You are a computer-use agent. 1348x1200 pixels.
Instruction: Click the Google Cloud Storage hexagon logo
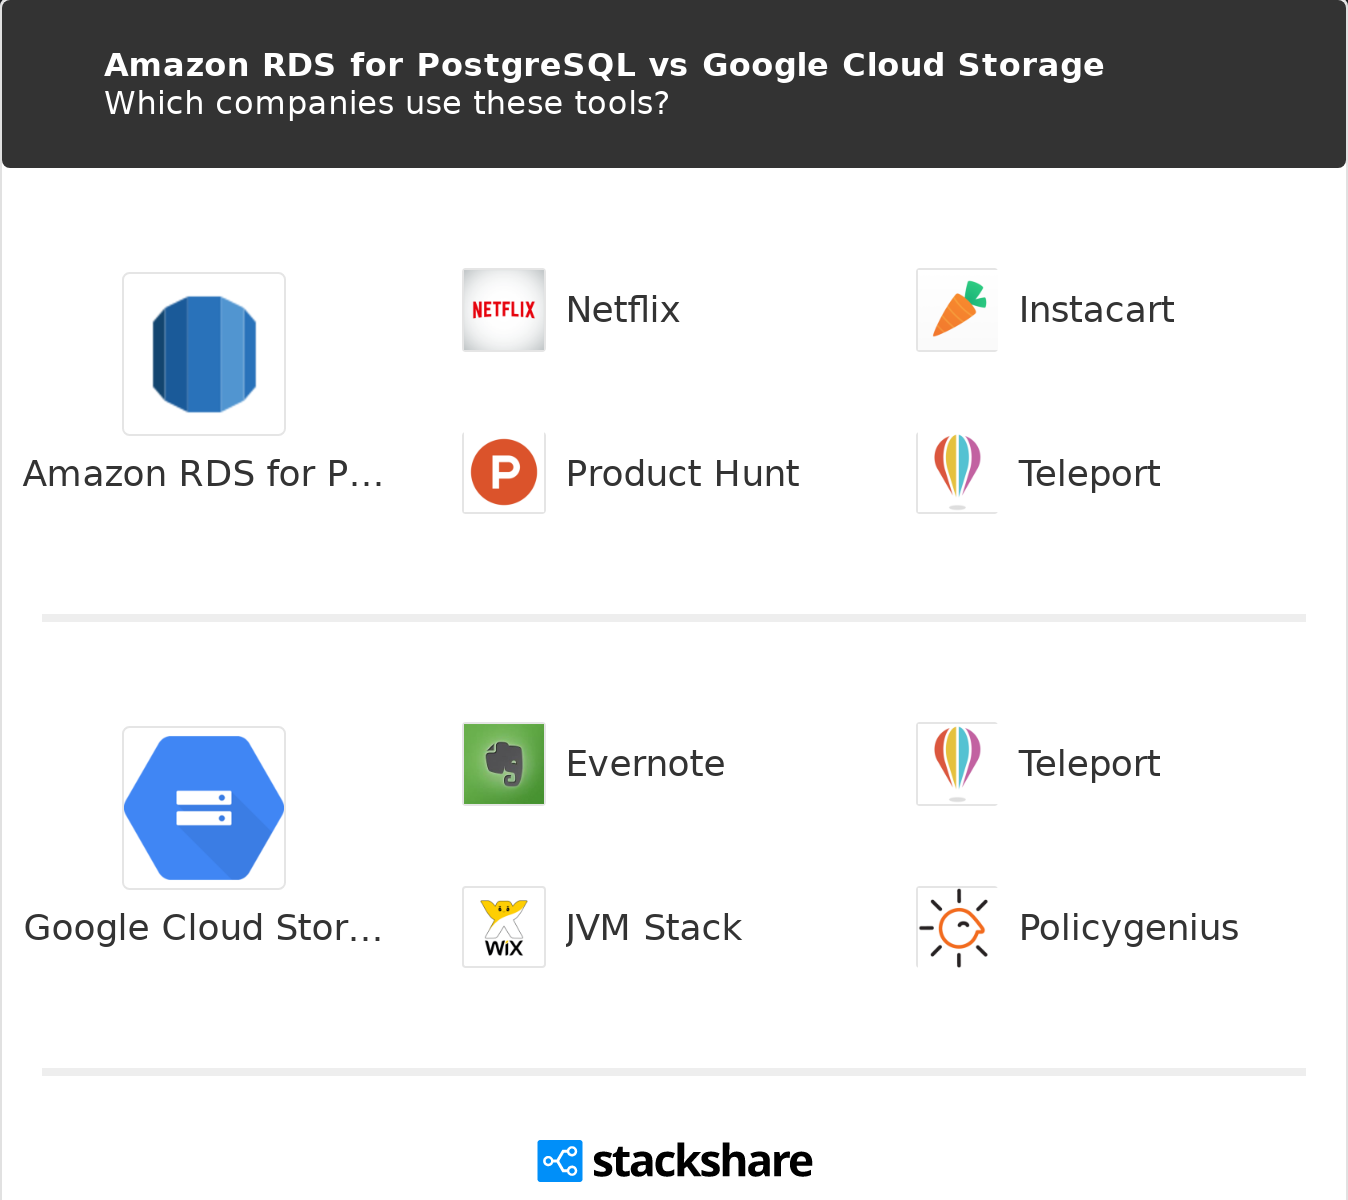tap(204, 808)
